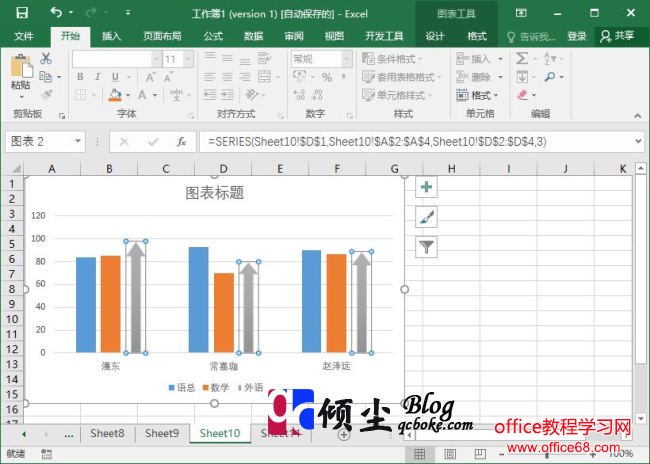Switch to Page Break Preview view
650x464 pixels.
480,454
